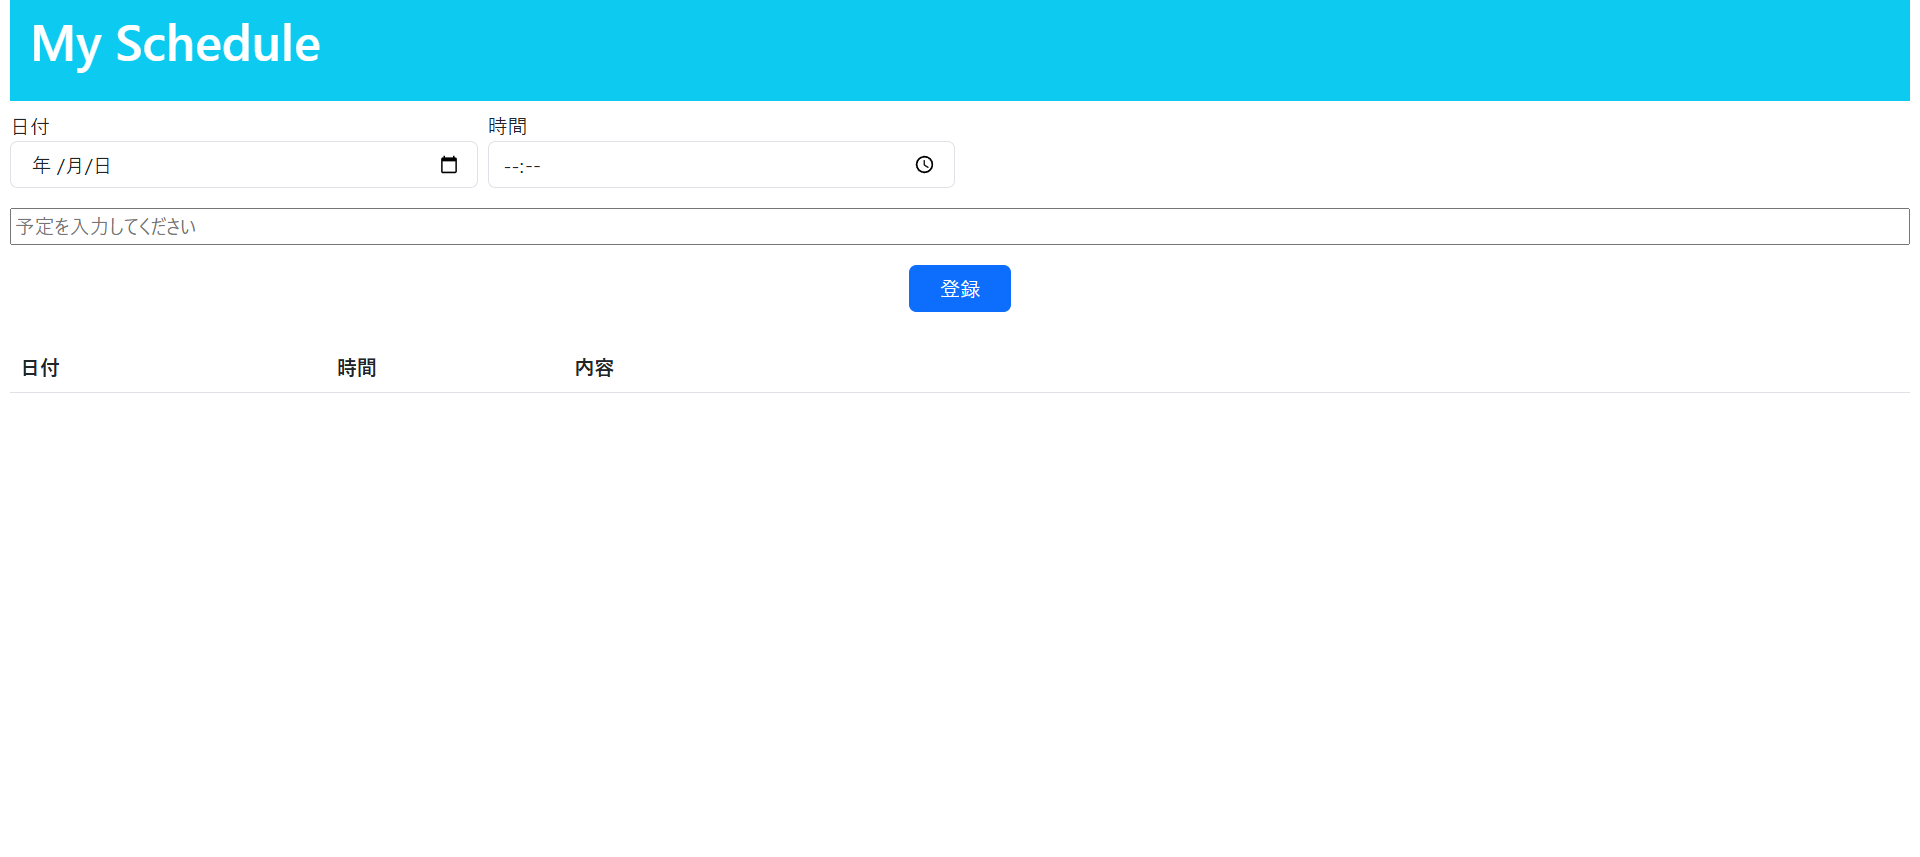The image size is (1920, 857).
Task: Select the 年 year segment of date input
Action: [41, 166]
